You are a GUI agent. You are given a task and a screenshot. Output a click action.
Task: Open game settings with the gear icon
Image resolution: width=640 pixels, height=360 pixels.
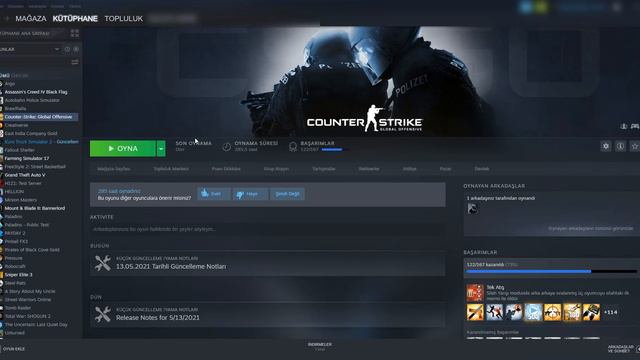click(x=606, y=146)
